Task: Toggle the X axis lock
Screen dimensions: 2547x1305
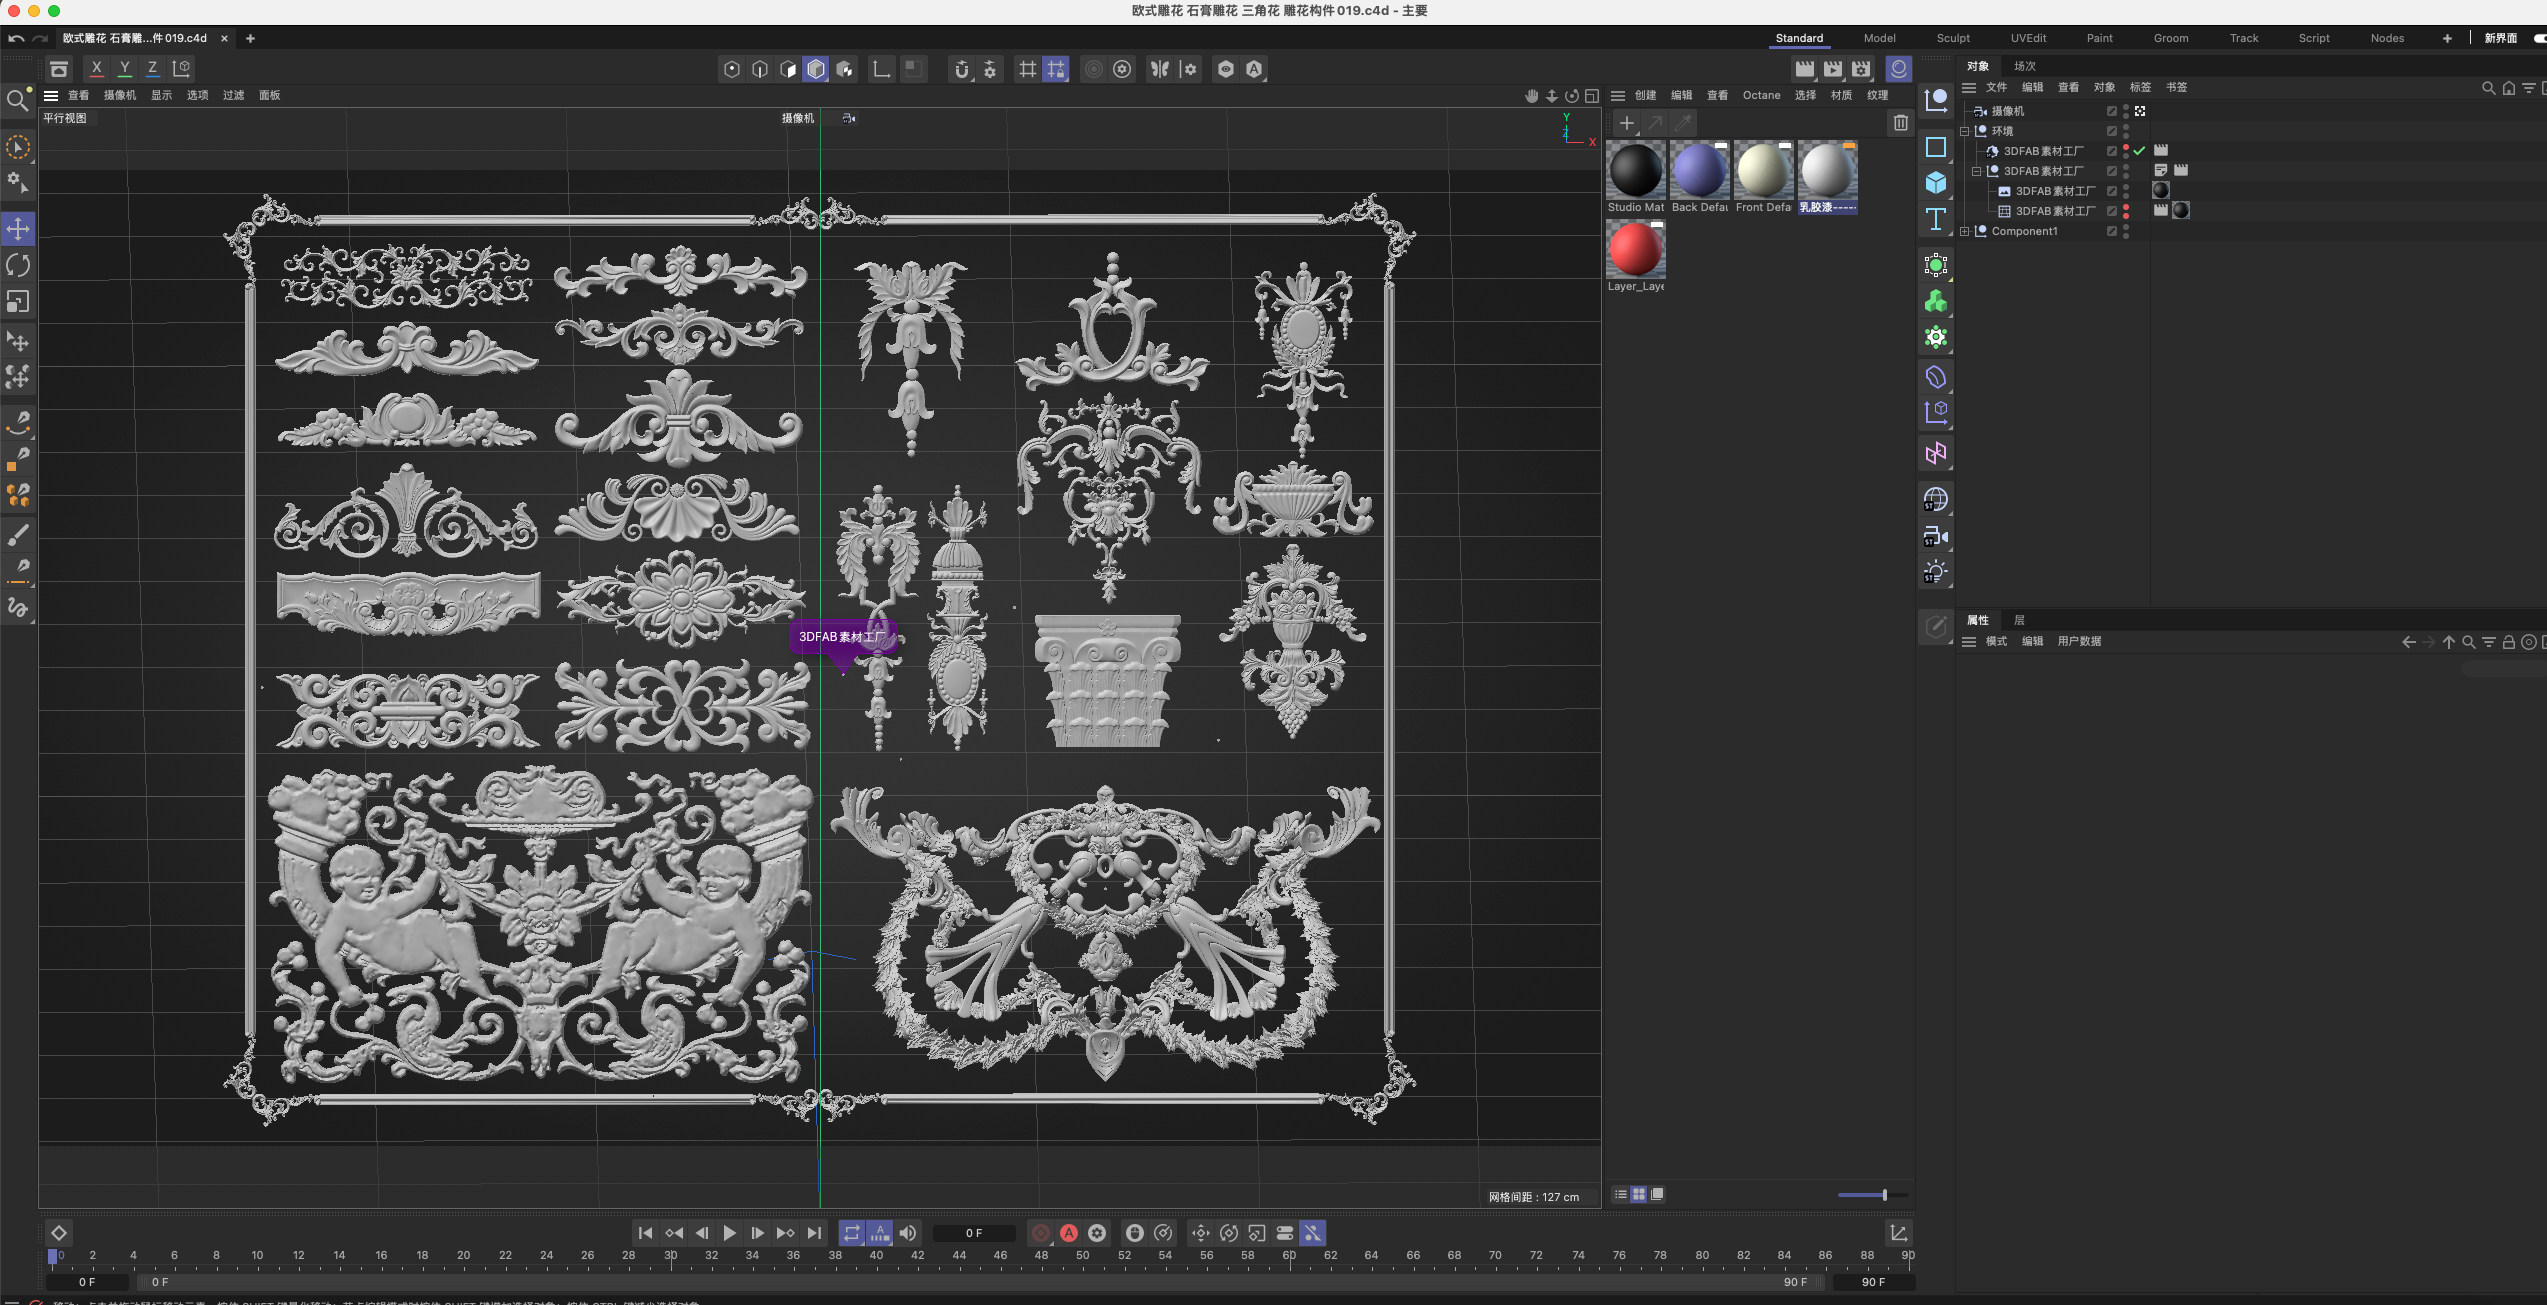Action: [x=96, y=68]
